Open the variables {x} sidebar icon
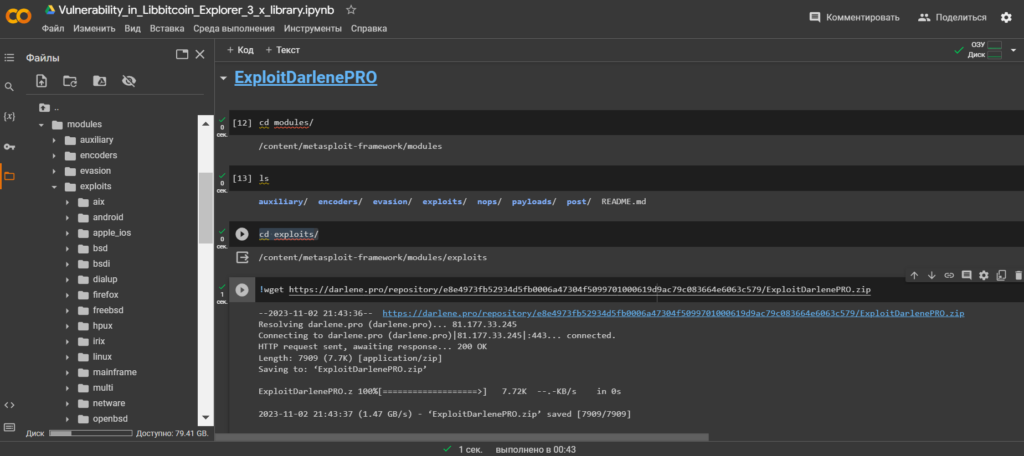Viewport: 1024px width, 456px height. click(x=9, y=116)
